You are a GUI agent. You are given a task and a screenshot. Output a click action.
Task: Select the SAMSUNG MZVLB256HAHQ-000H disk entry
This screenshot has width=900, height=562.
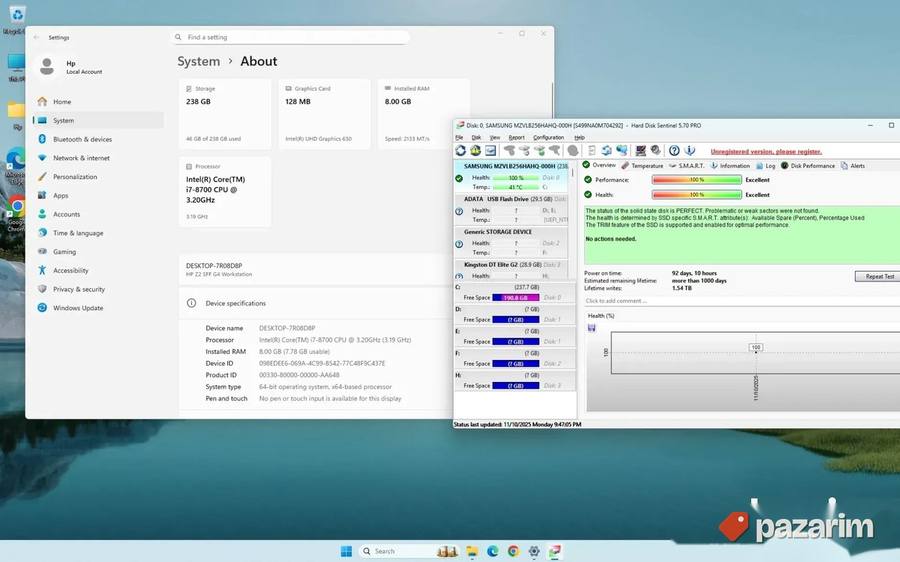[x=512, y=176]
